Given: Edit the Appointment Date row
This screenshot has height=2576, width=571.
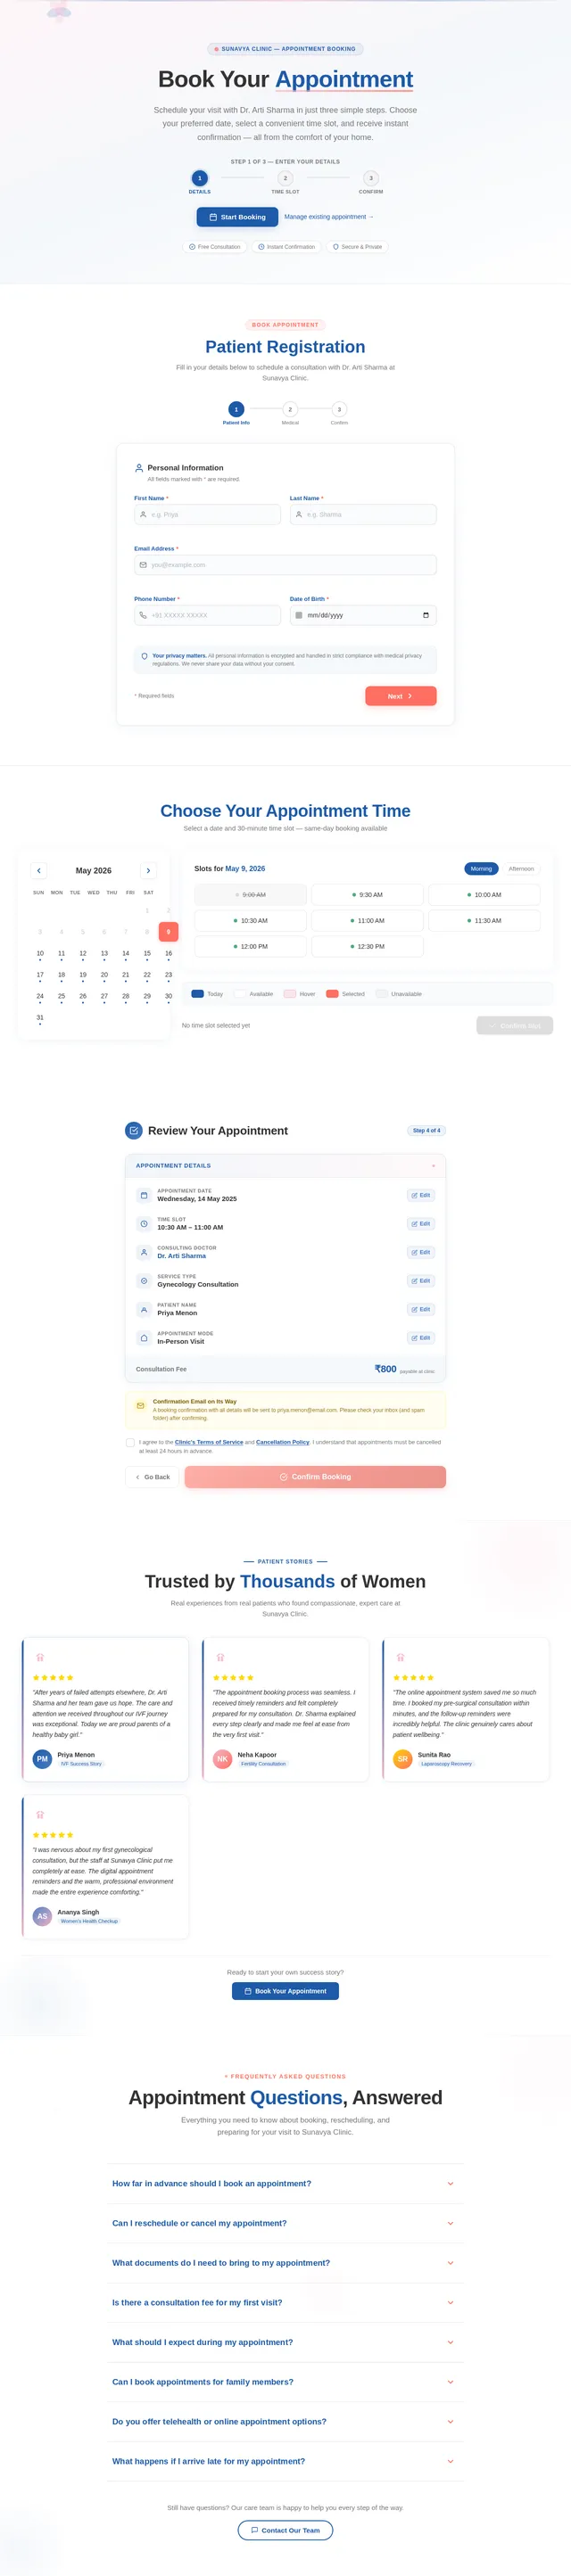Looking at the screenshot, I should [421, 1195].
